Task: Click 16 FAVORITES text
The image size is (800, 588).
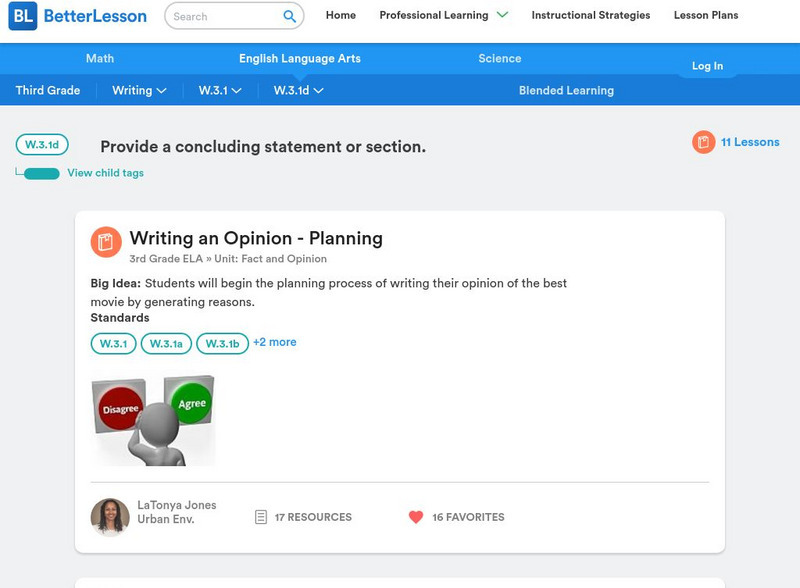Action: pos(468,517)
